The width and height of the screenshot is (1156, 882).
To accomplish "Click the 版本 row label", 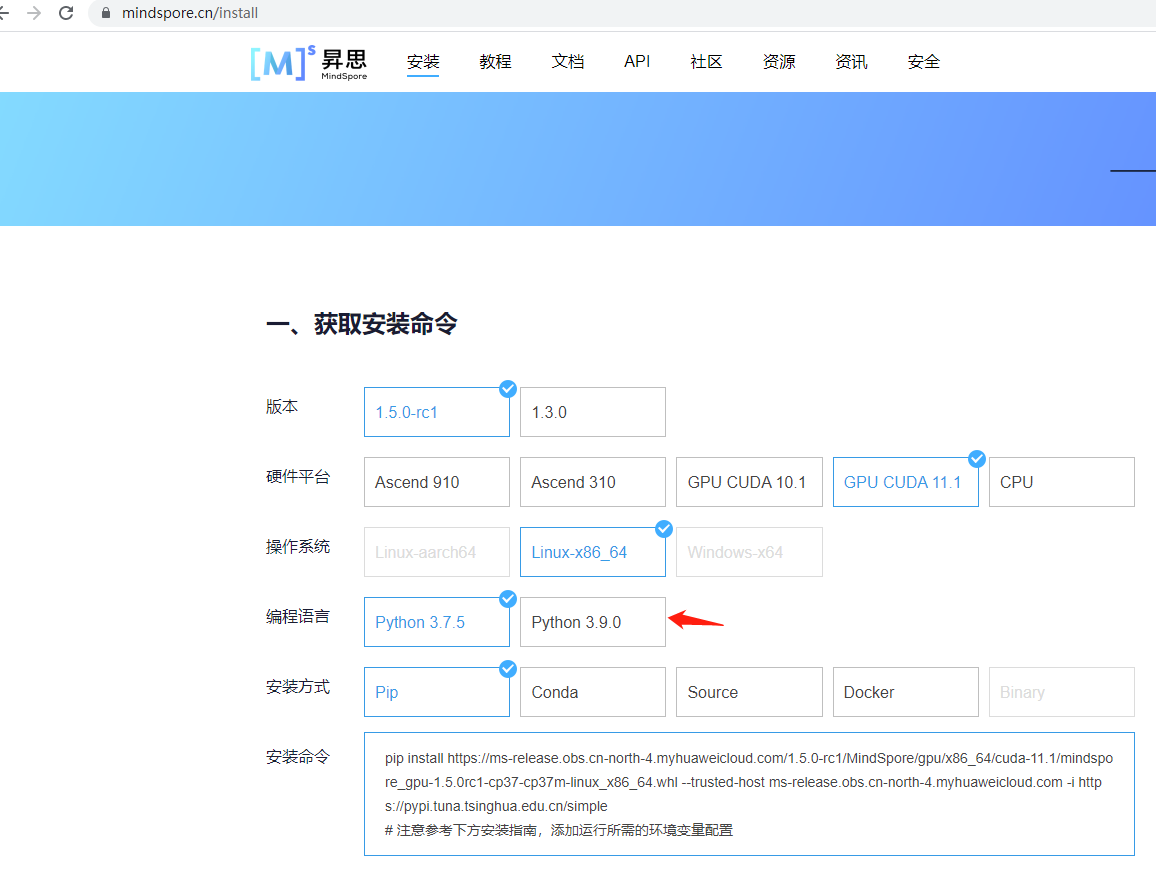I will pos(282,406).
